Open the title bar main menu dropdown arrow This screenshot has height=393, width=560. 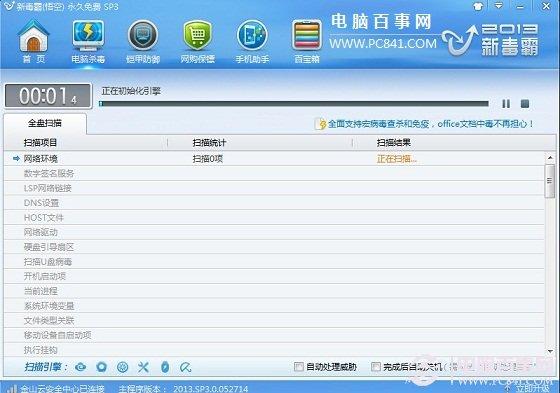499,6
